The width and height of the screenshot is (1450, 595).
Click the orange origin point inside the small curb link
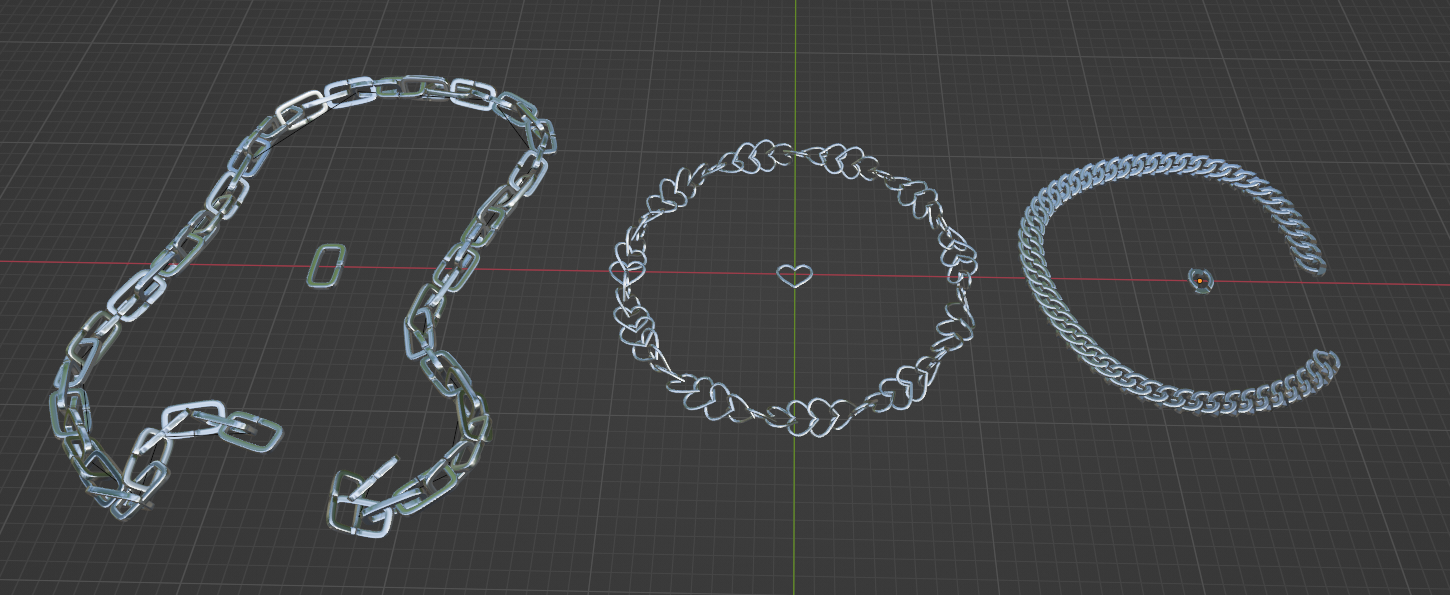click(1200, 278)
